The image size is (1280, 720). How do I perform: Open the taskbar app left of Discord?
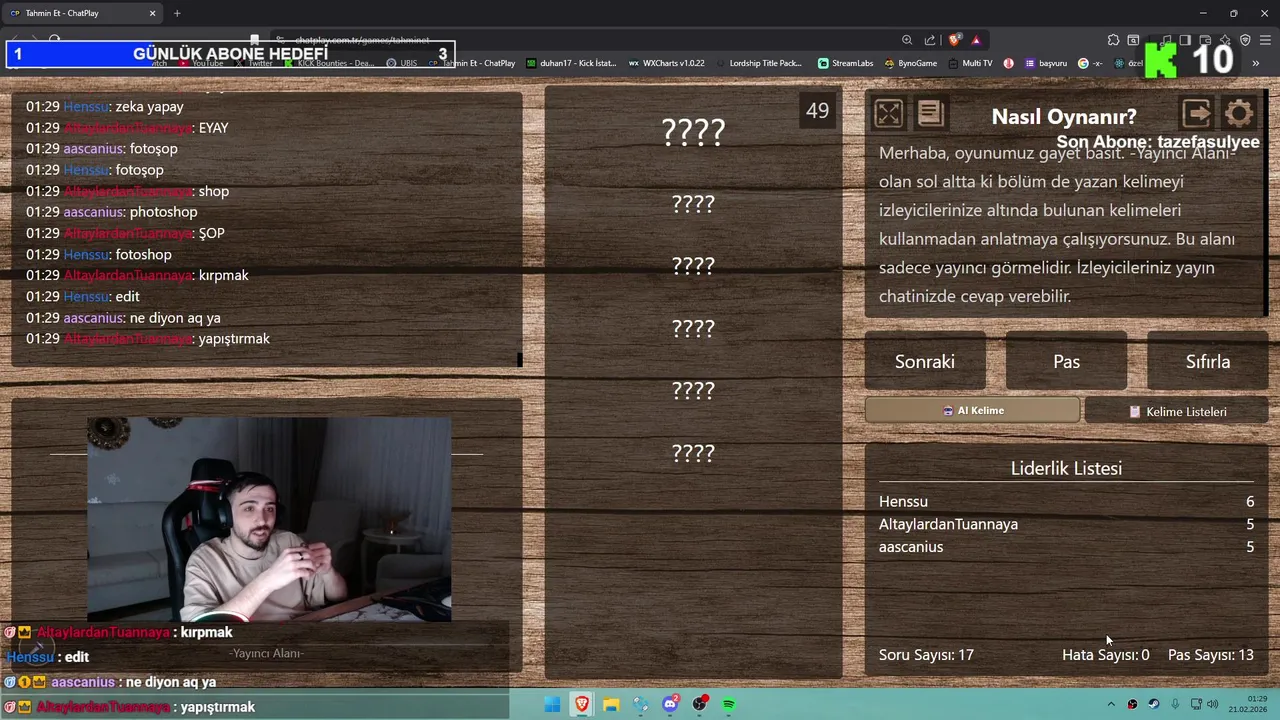[x=641, y=705]
